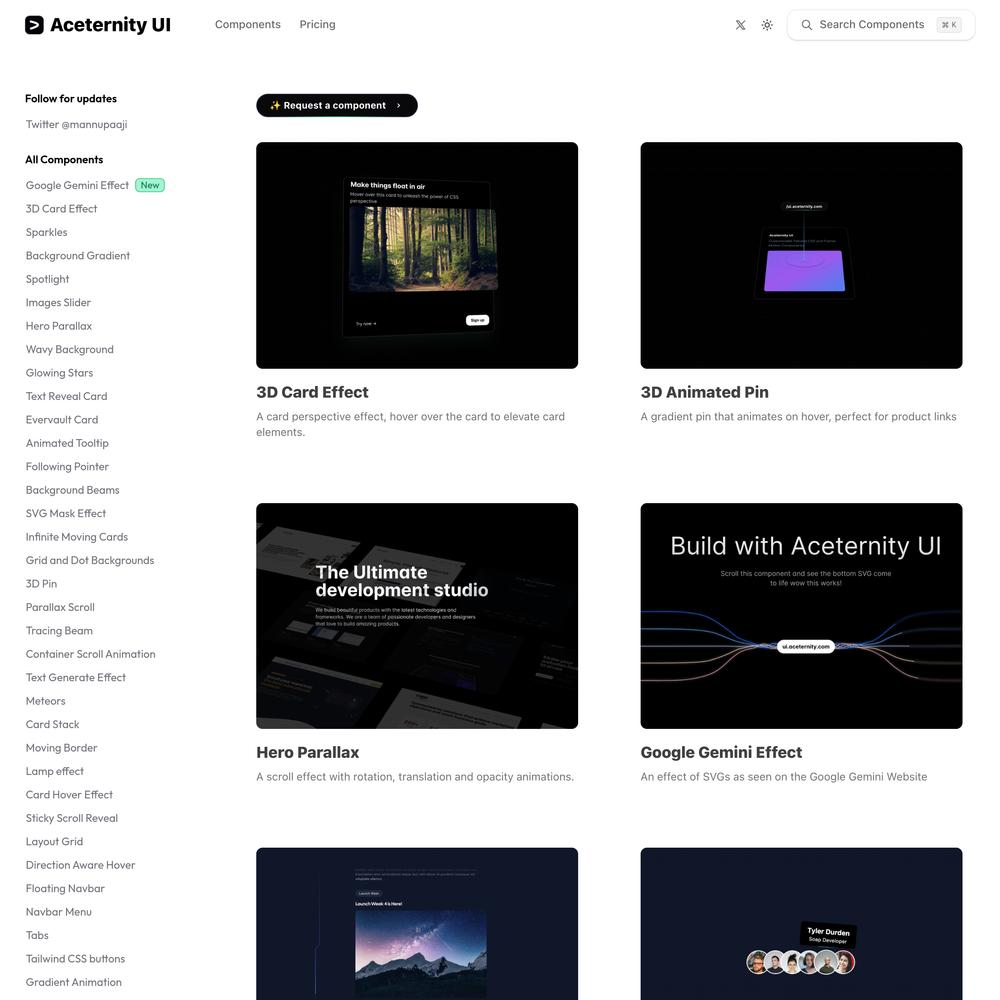Open Grid and Dot Backgrounds in sidebar
Image resolution: width=1000 pixels, height=1000 pixels.
pyautogui.click(x=90, y=561)
